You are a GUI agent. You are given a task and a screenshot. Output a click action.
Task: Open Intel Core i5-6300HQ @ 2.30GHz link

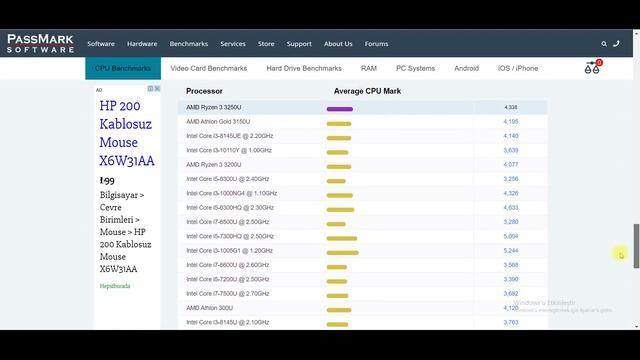click(x=230, y=207)
